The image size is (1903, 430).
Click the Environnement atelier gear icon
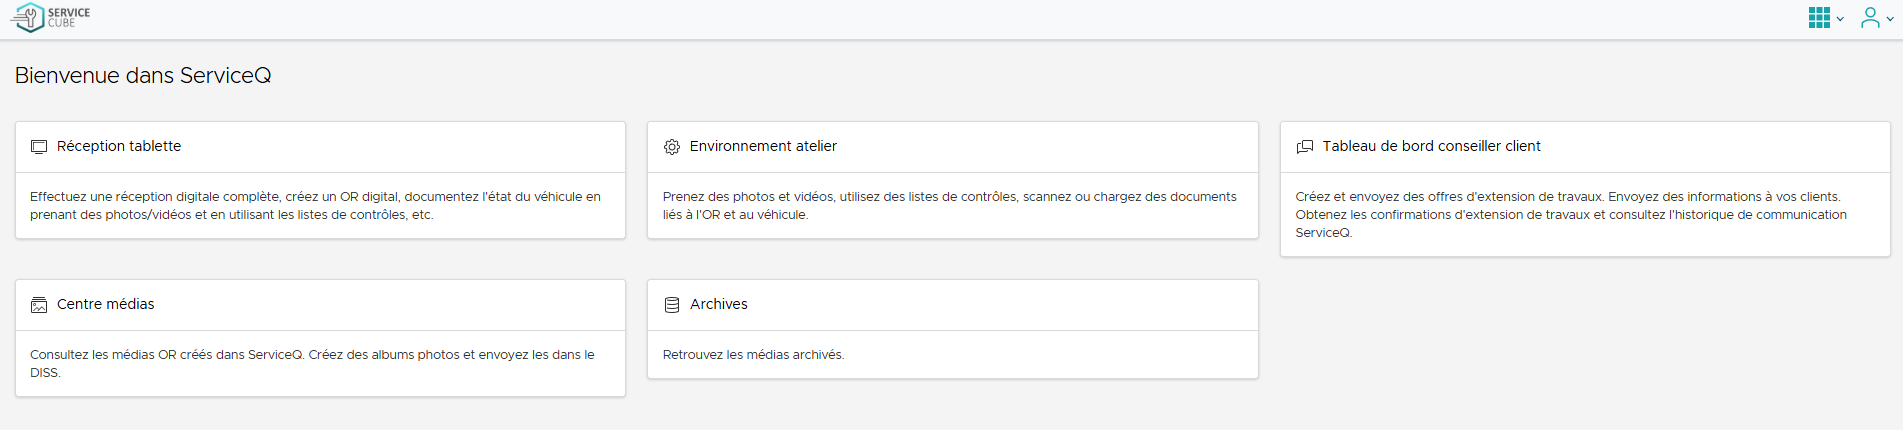pyautogui.click(x=672, y=147)
